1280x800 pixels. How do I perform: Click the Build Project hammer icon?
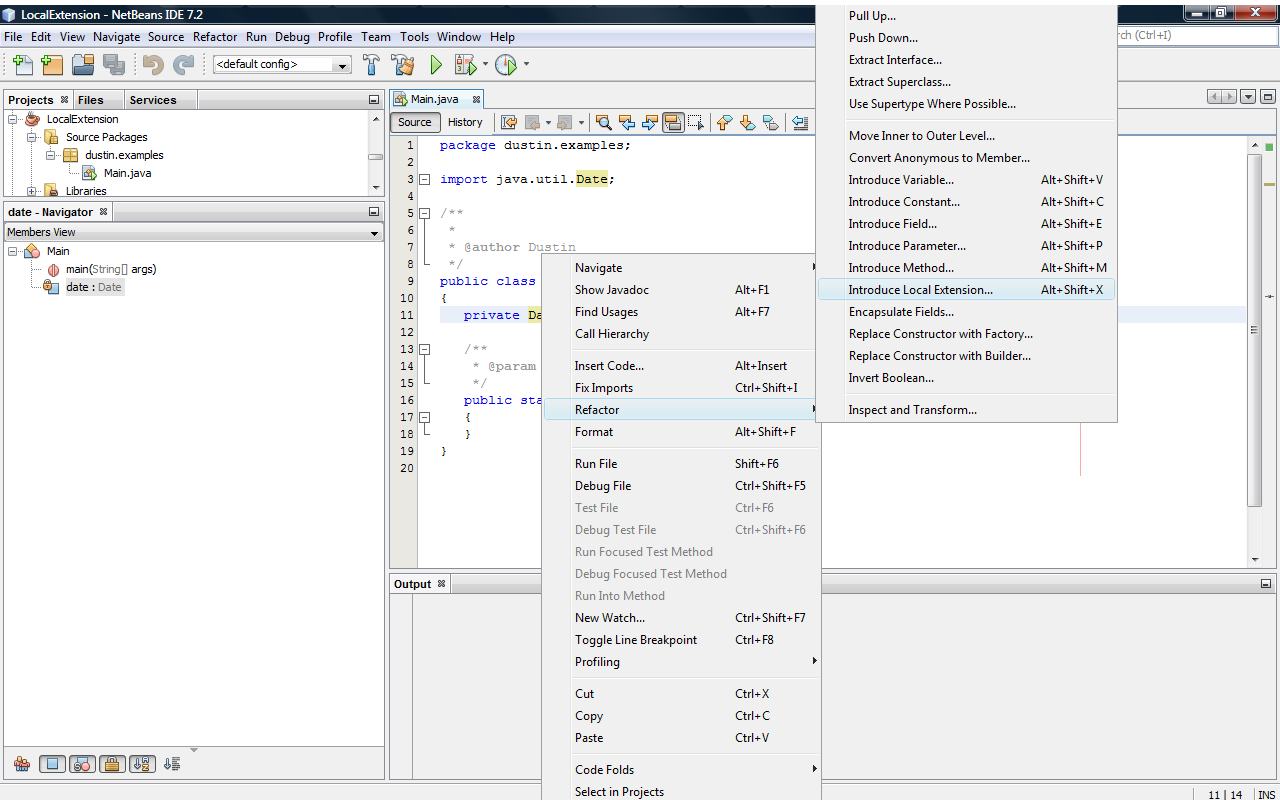tap(371, 65)
